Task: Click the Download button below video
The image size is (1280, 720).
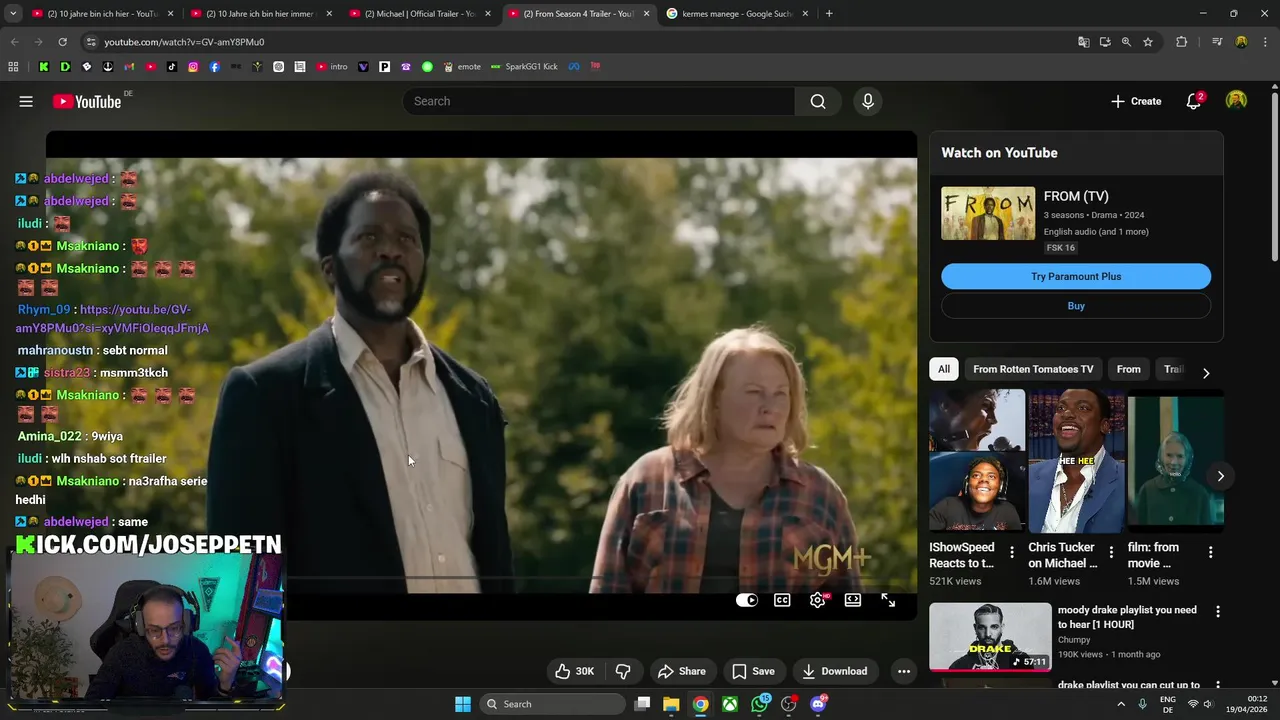Action: pyautogui.click(x=834, y=671)
